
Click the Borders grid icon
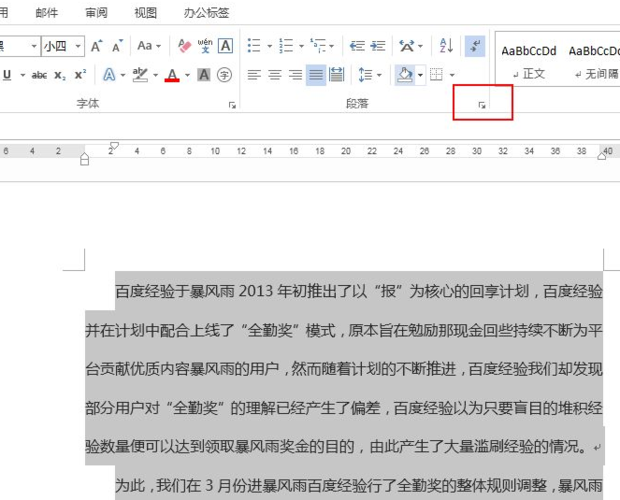pos(436,74)
